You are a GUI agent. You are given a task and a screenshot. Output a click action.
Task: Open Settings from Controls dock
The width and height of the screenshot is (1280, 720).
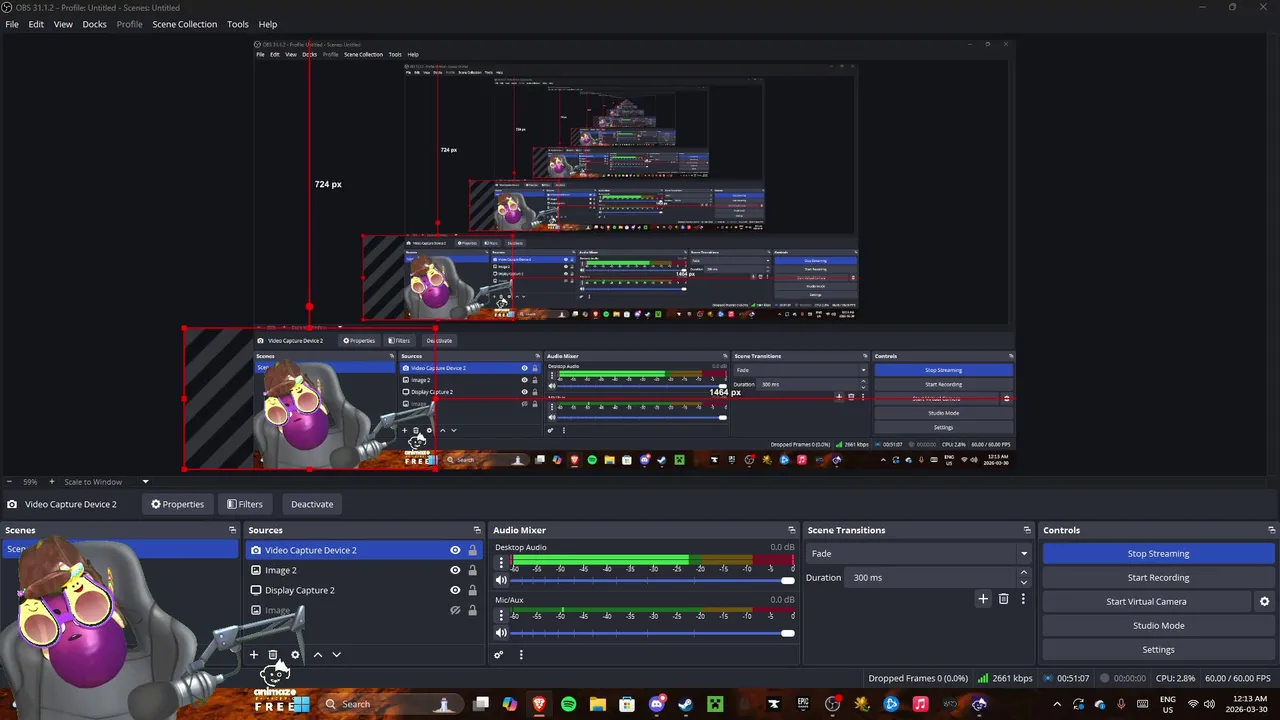[1158, 650]
